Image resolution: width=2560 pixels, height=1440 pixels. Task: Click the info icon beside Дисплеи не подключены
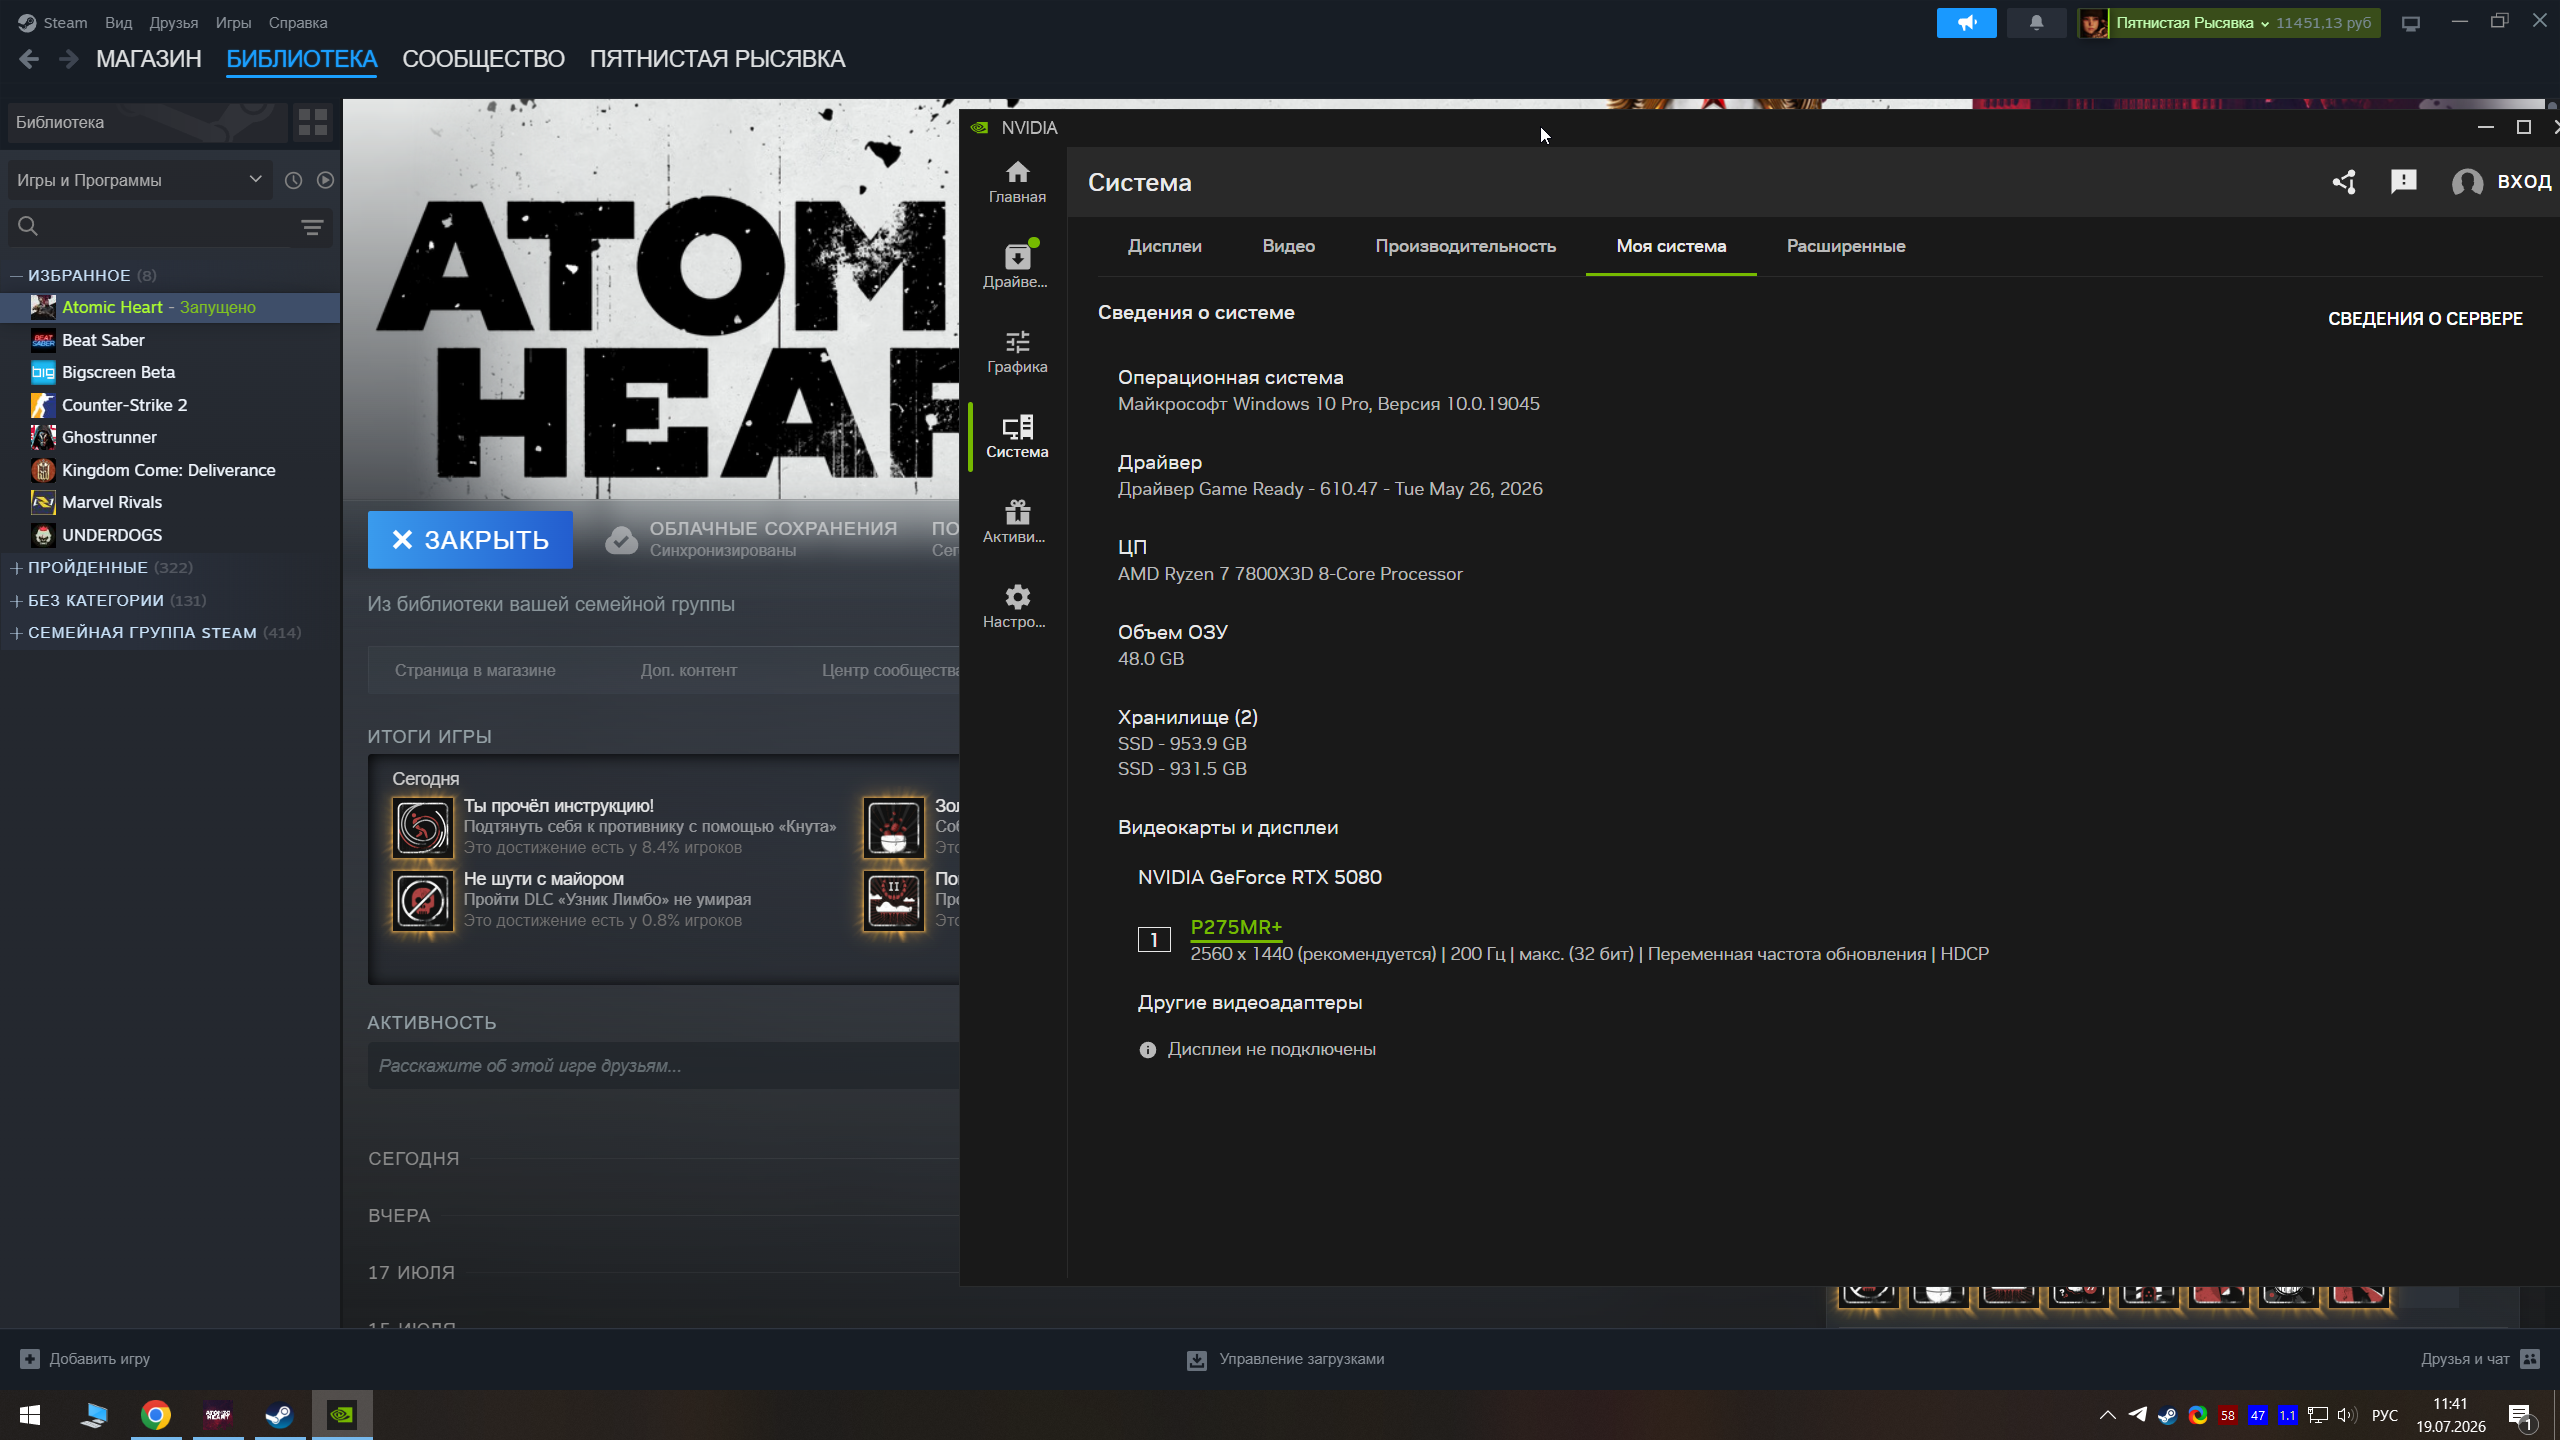click(x=1147, y=1050)
